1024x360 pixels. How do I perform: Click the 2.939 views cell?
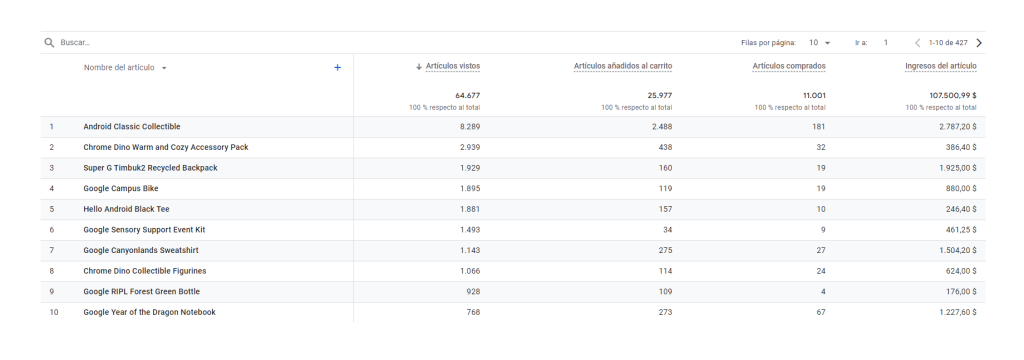pyautogui.click(x=470, y=148)
